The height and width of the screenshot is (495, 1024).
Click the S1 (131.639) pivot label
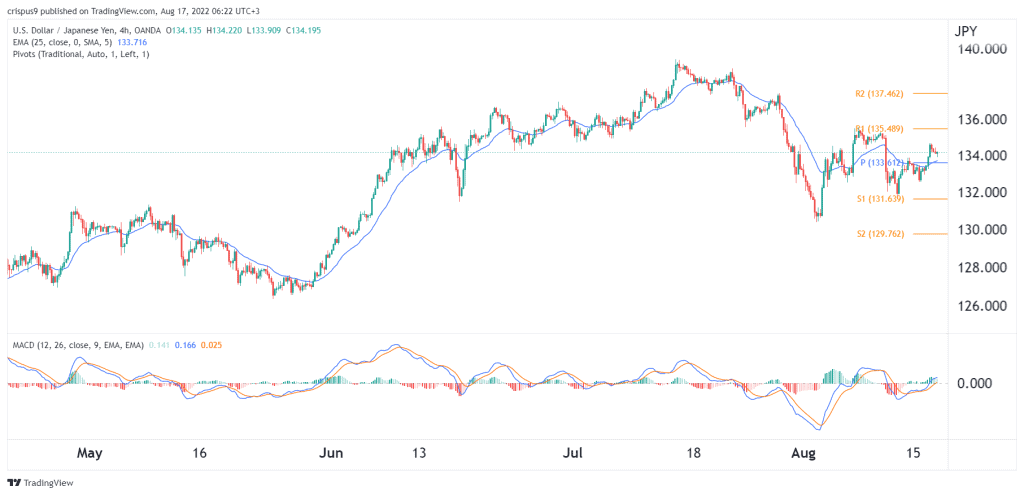coord(879,199)
